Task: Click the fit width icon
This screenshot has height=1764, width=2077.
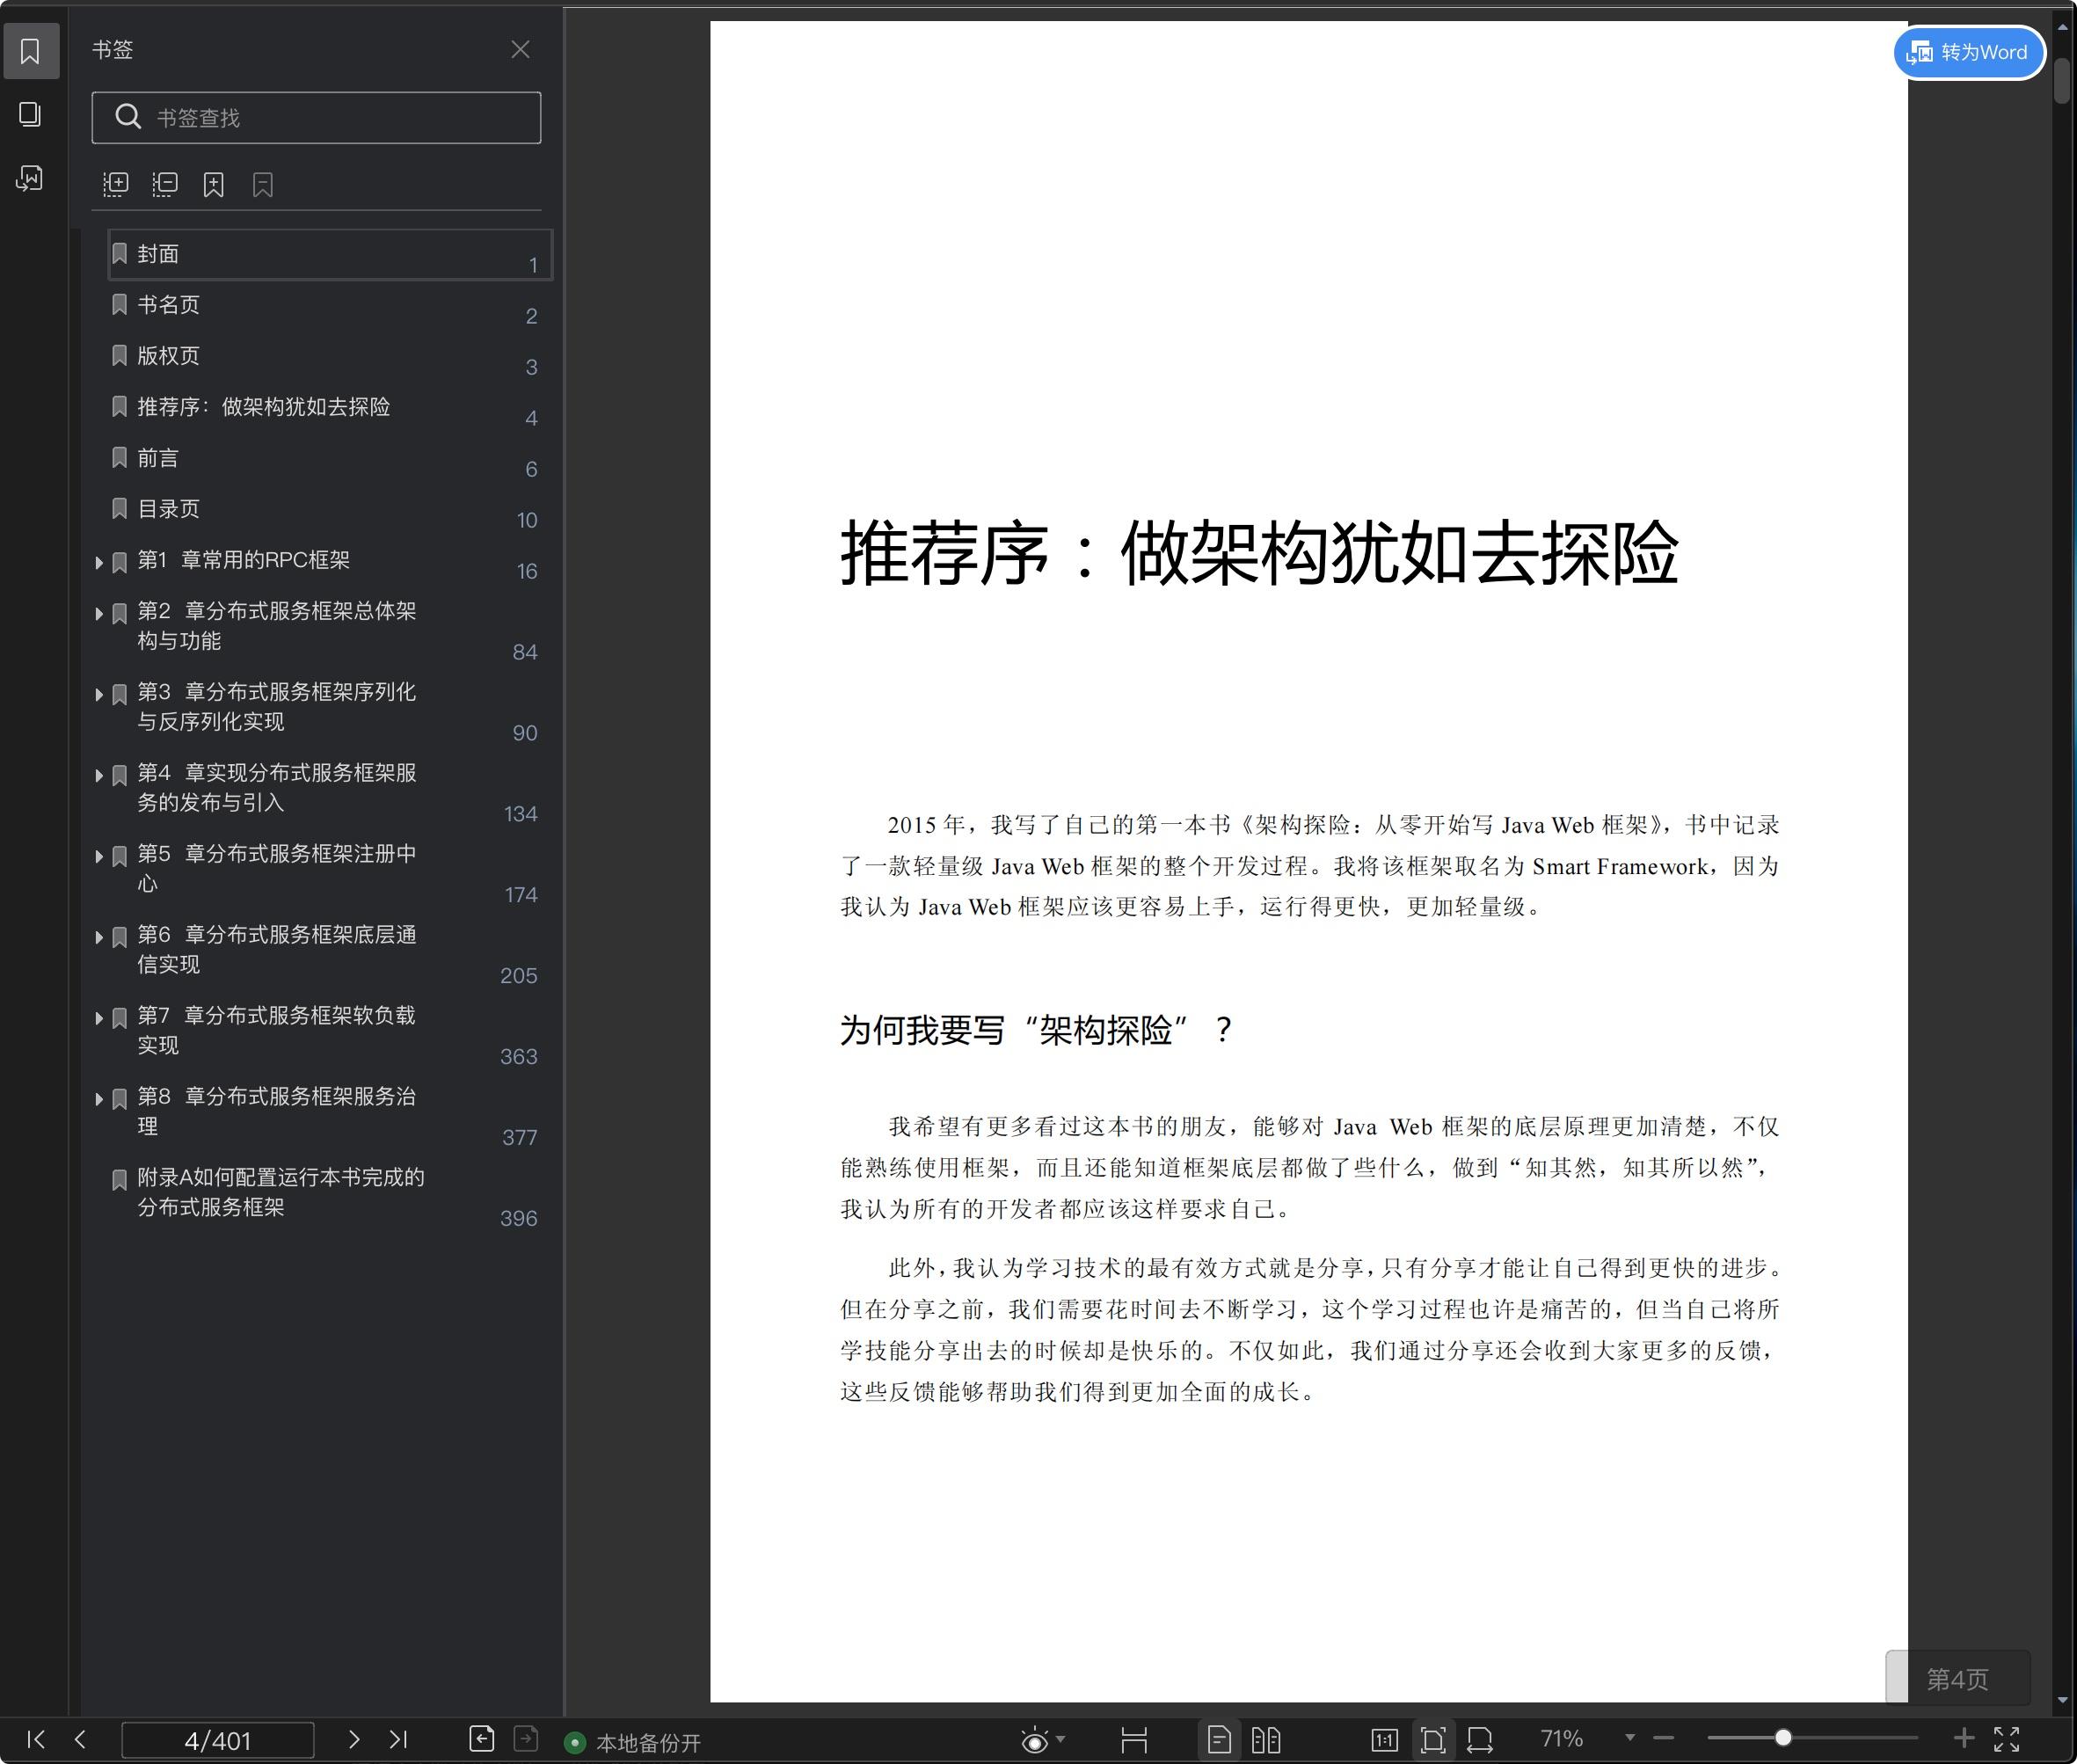Action: tap(1480, 1740)
